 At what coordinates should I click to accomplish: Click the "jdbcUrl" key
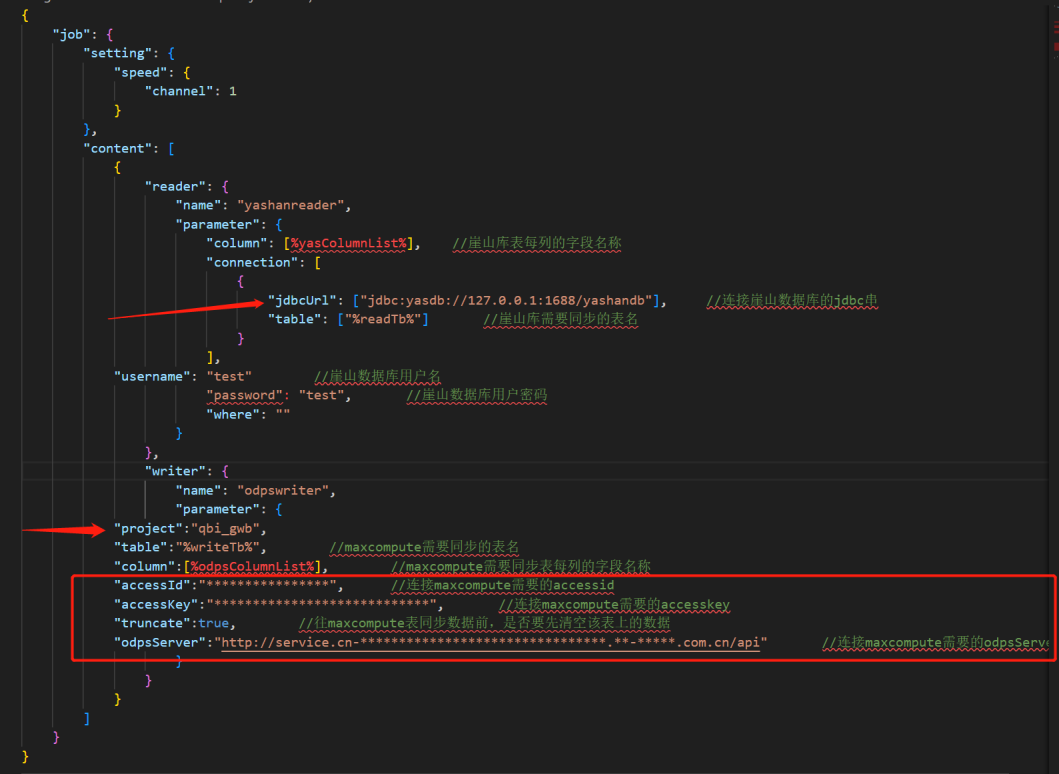coord(302,300)
